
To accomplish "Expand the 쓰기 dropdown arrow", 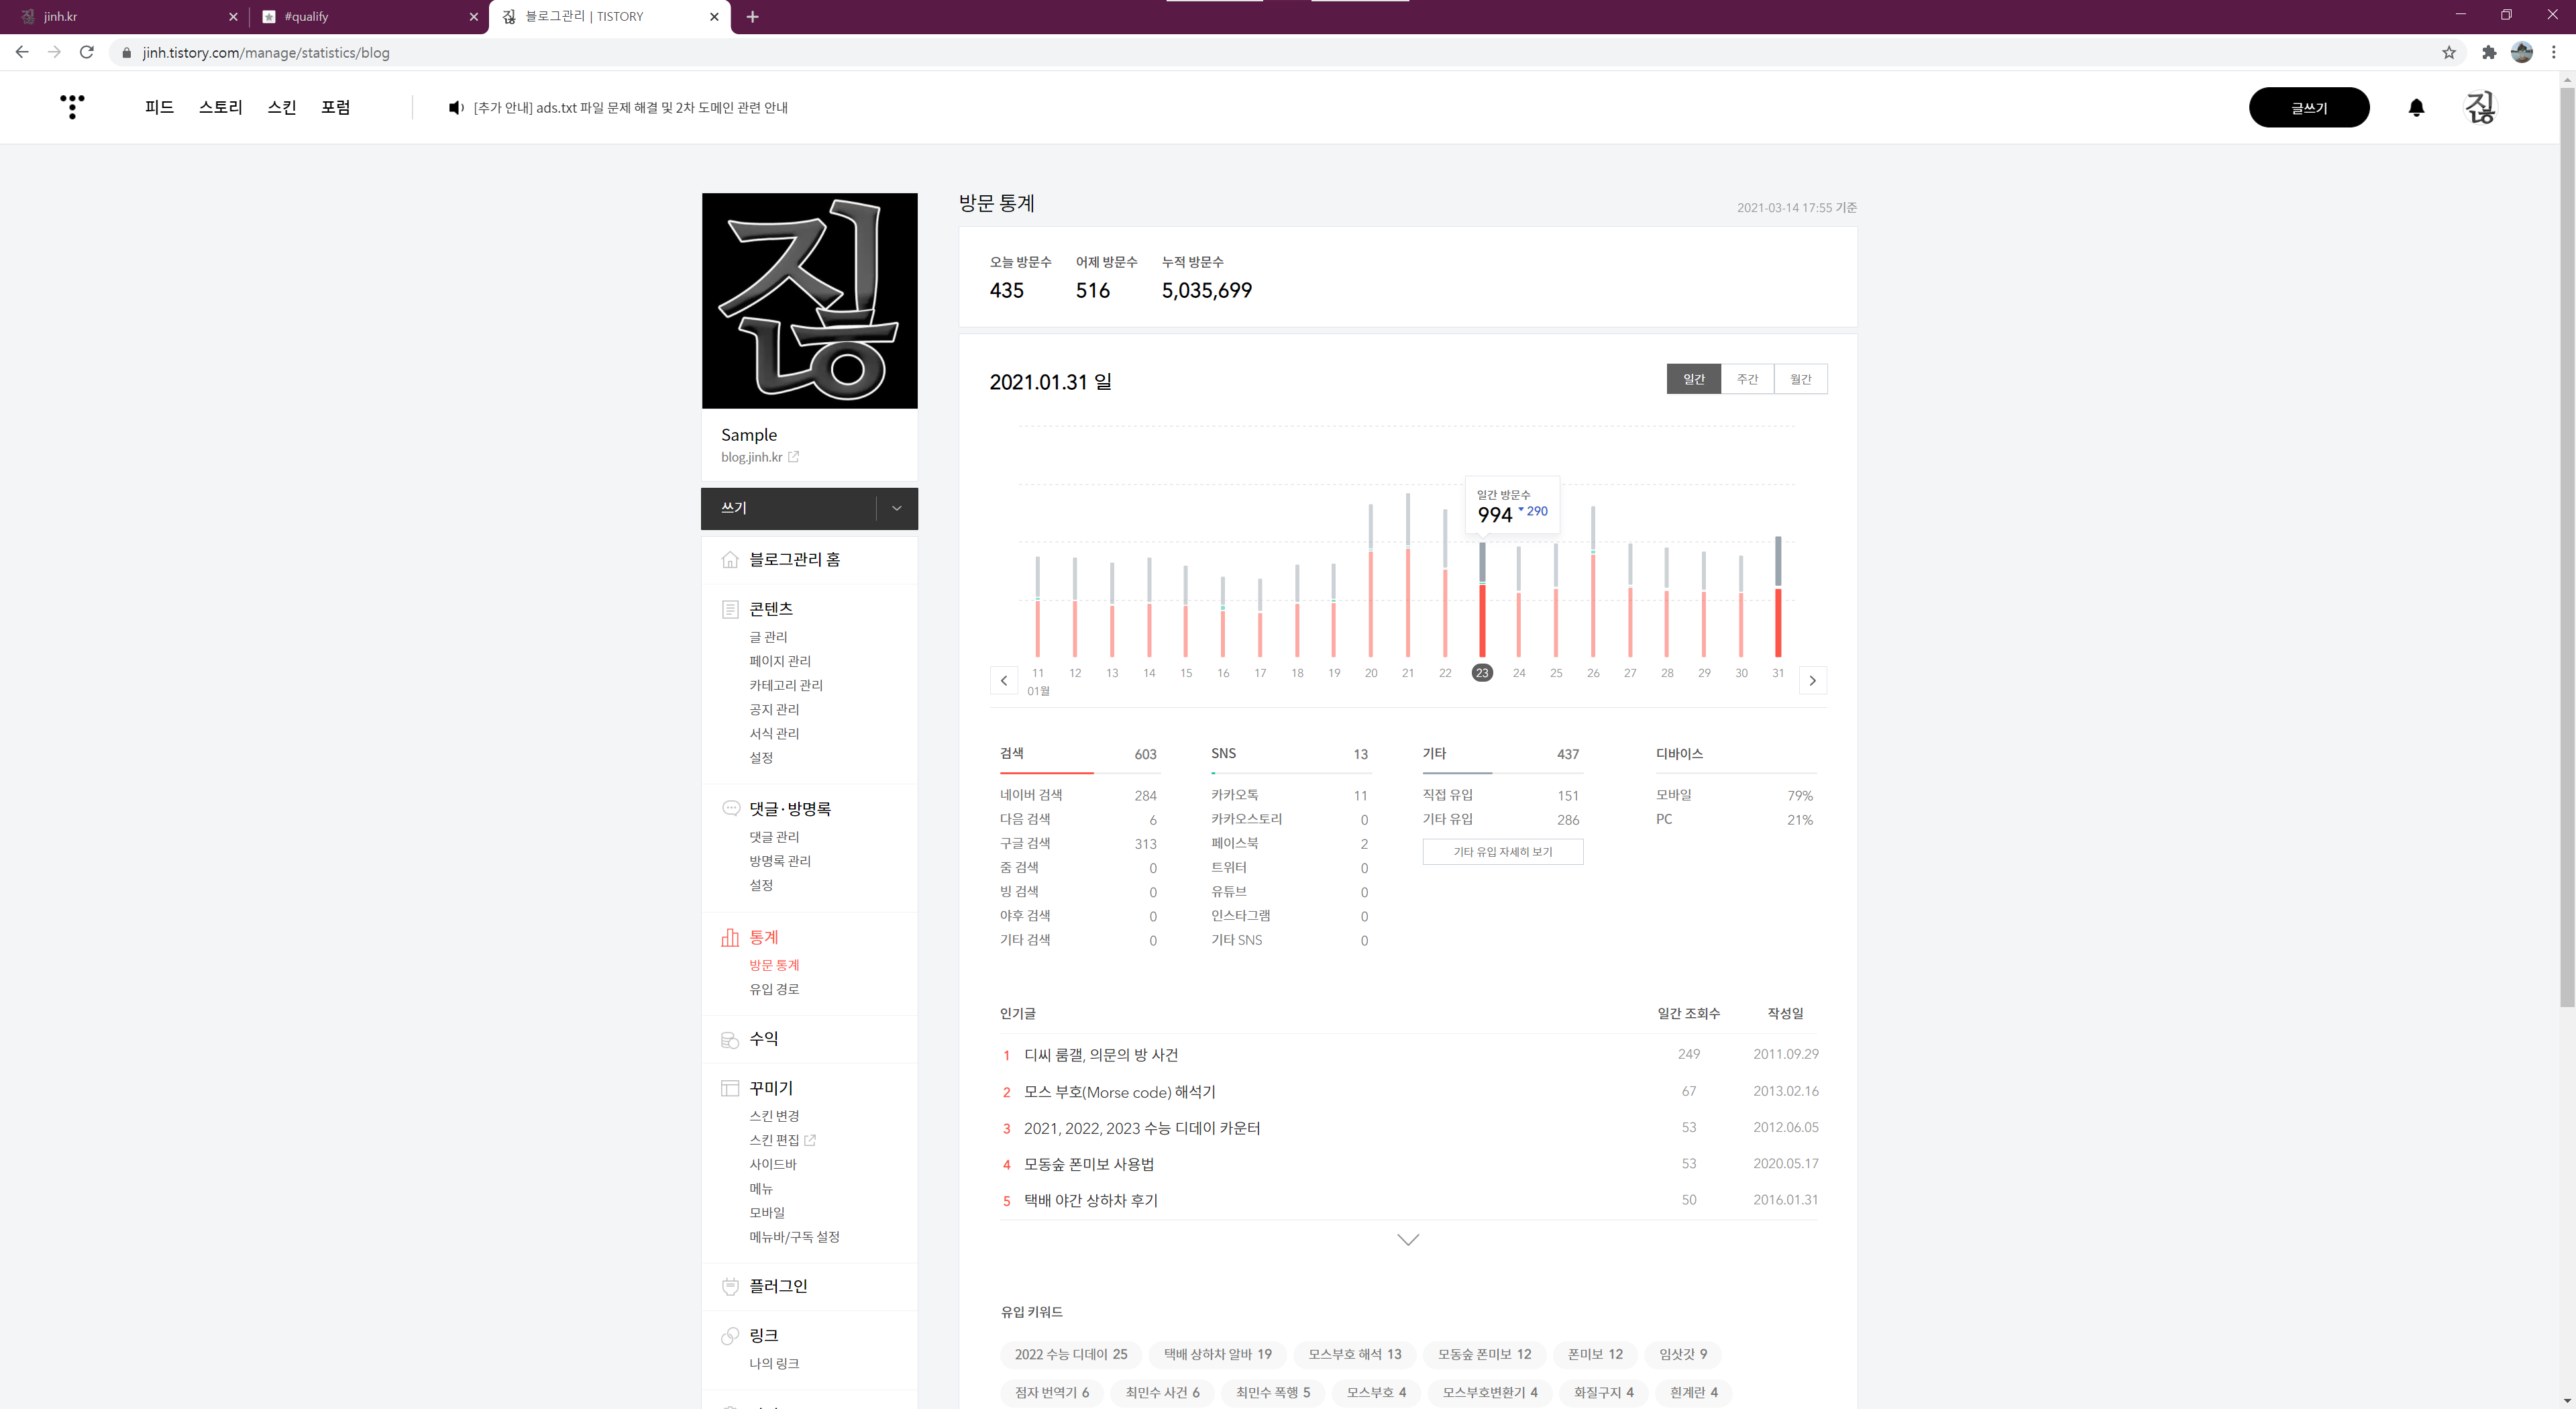I will click(896, 508).
